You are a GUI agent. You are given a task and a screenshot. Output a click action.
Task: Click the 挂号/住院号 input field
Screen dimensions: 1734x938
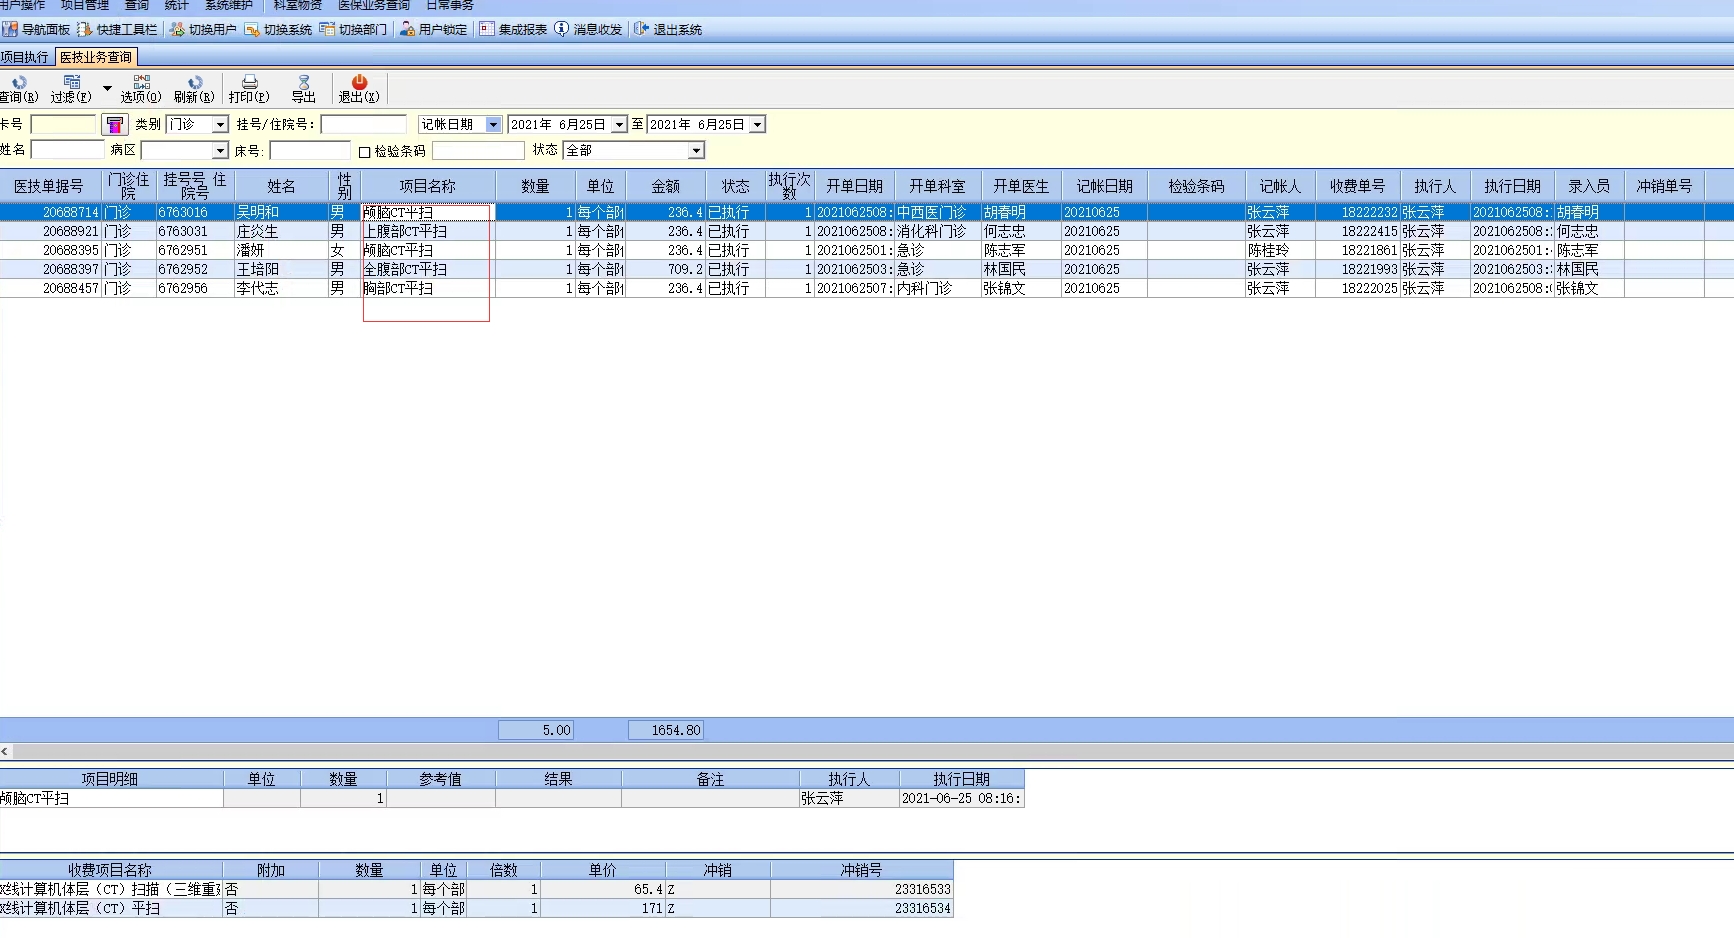coord(363,125)
